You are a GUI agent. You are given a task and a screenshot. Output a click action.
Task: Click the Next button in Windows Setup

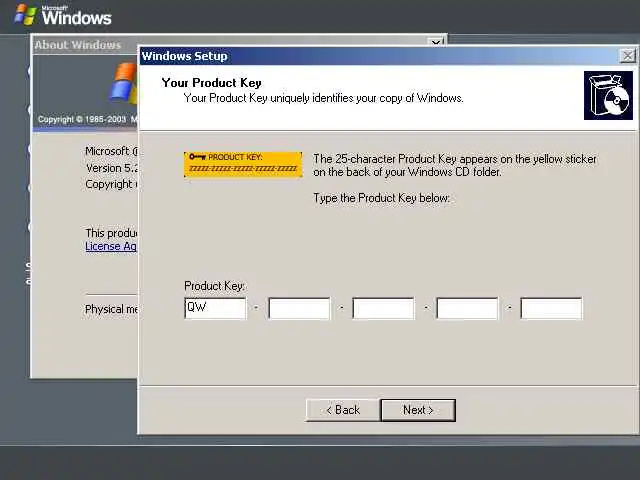point(418,410)
